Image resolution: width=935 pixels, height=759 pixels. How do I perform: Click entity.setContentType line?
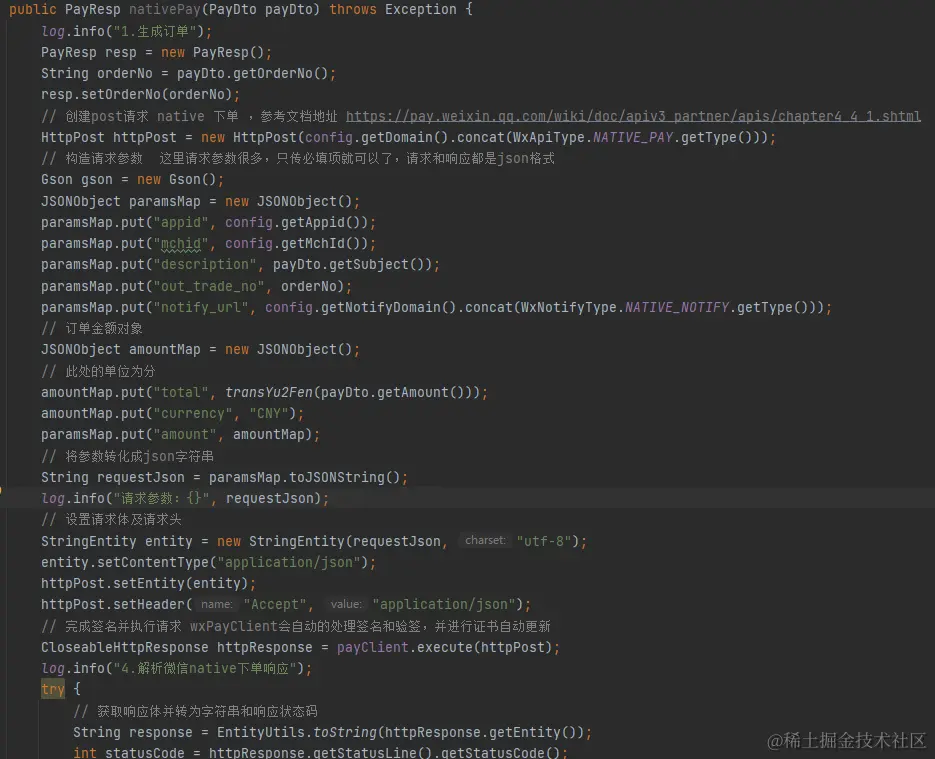[209, 562]
